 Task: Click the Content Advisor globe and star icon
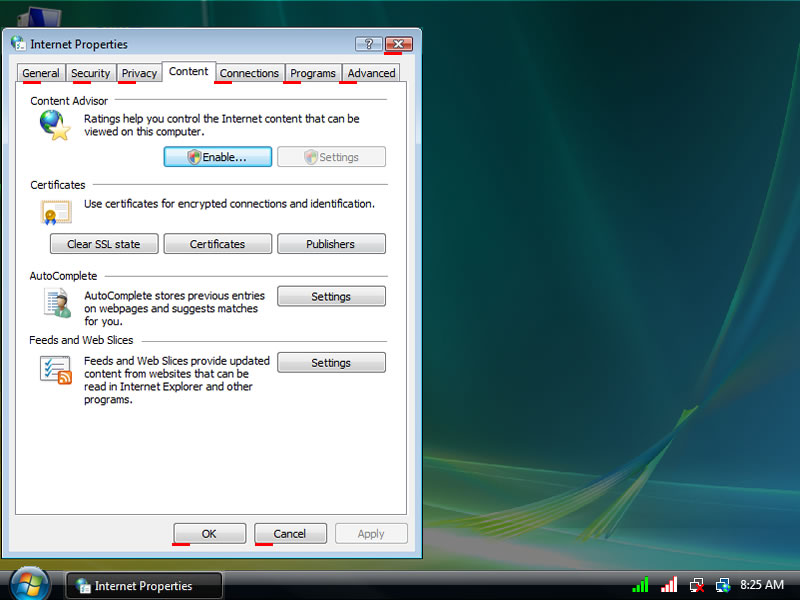(54, 125)
